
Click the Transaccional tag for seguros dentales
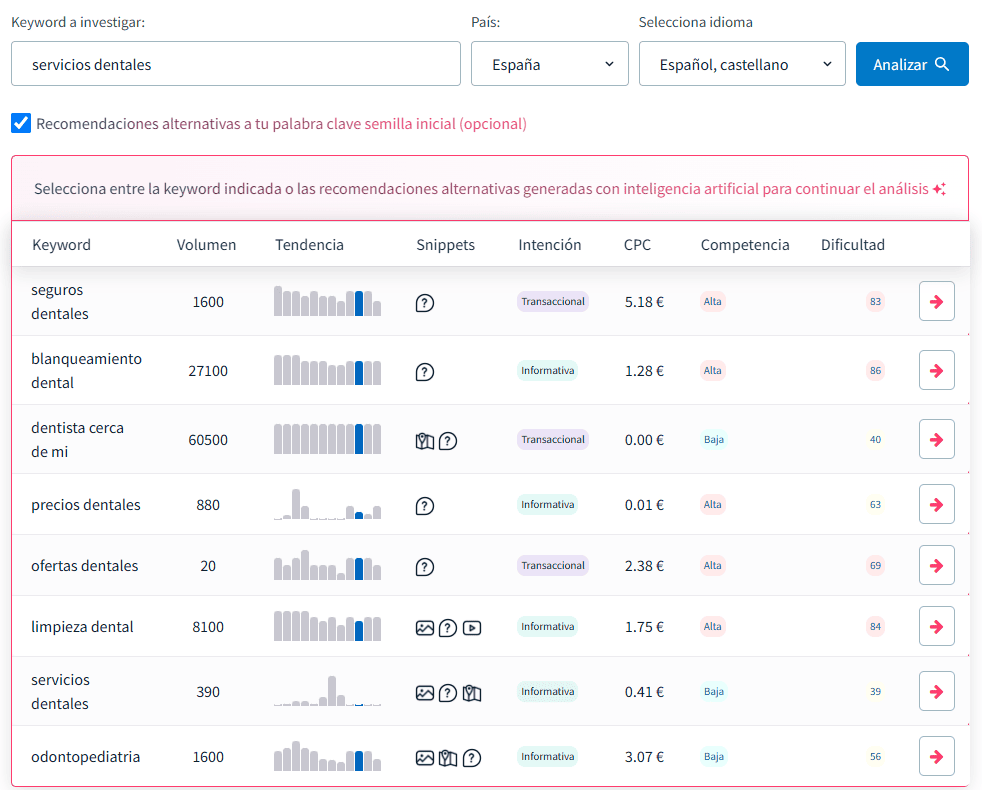pos(552,301)
